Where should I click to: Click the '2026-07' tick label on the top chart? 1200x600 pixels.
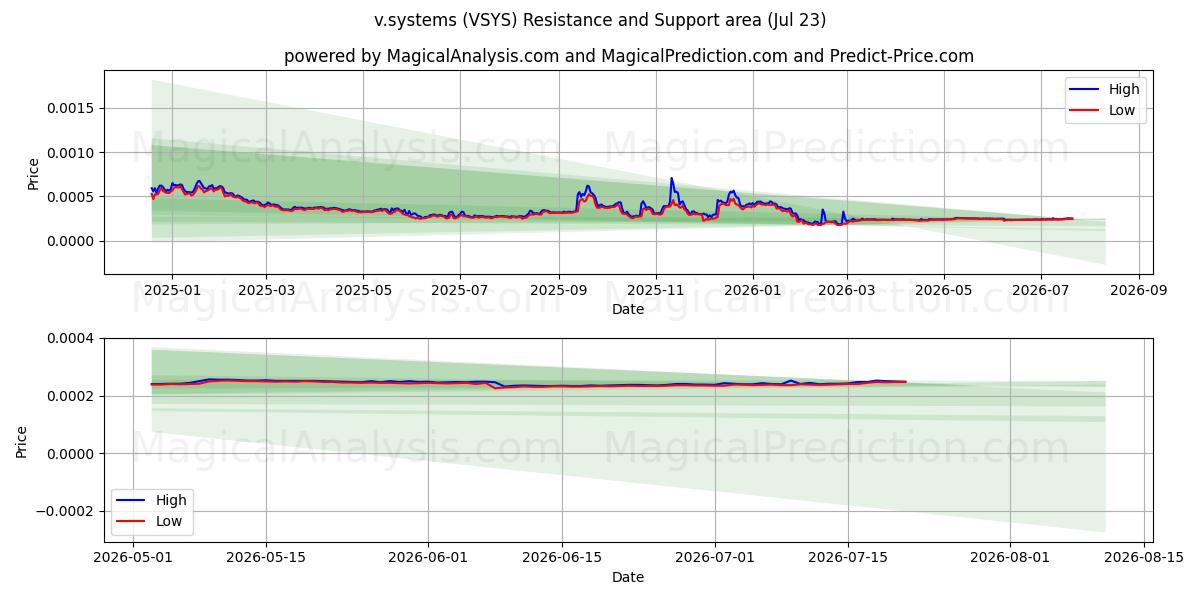1041,290
